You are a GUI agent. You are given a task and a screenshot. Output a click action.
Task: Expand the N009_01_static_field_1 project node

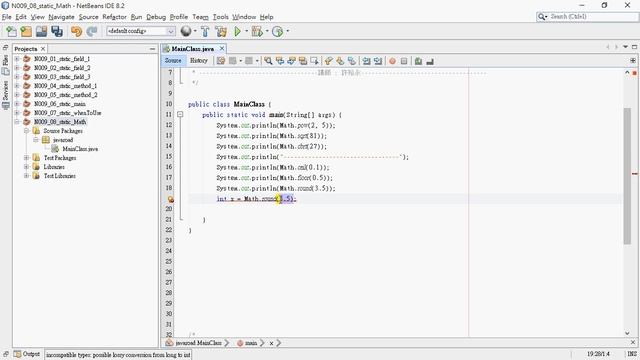click(x=17, y=59)
